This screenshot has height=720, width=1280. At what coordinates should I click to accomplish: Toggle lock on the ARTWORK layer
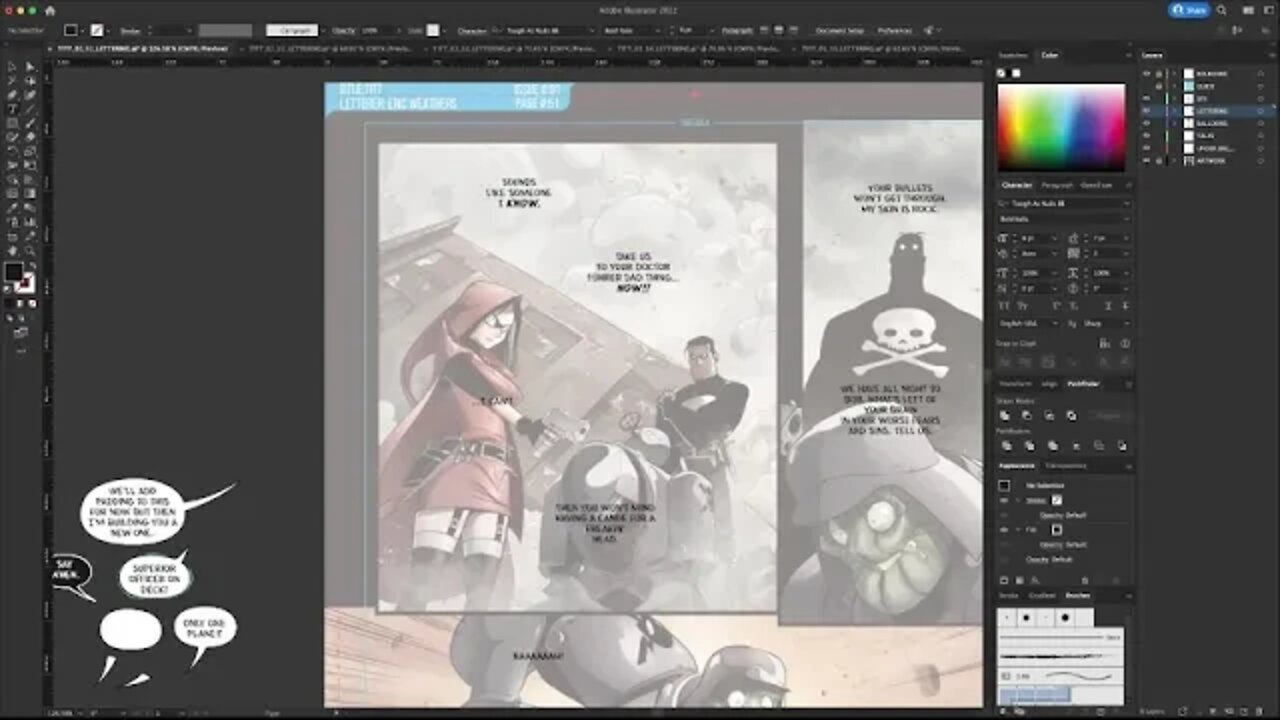(x=1159, y=161)
